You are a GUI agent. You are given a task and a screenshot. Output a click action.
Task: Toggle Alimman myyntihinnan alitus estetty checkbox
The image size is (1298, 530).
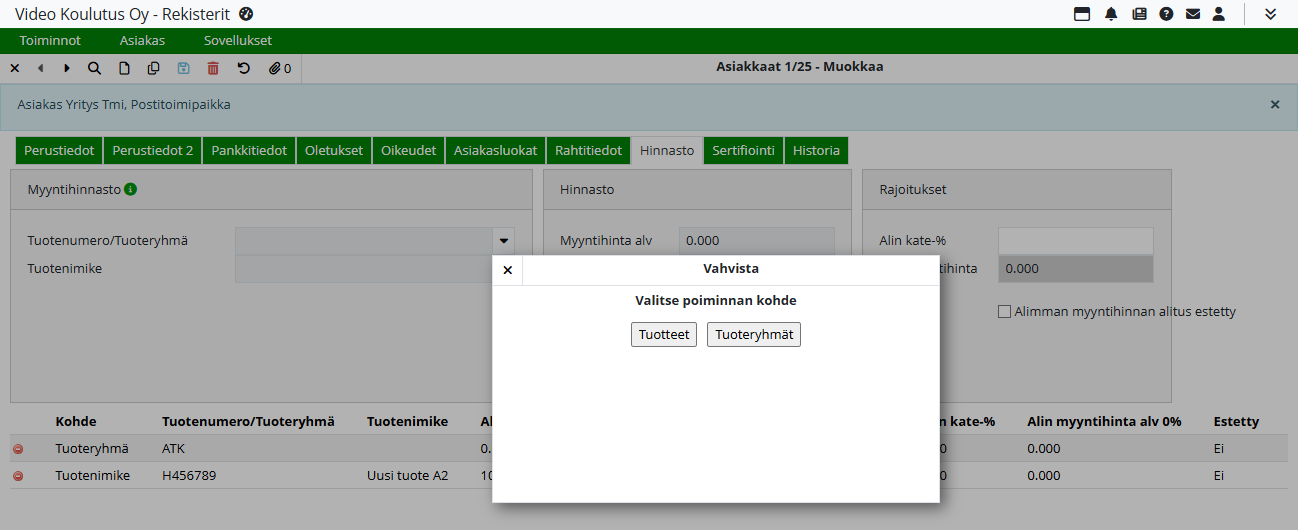click(x=1005, y=312)
